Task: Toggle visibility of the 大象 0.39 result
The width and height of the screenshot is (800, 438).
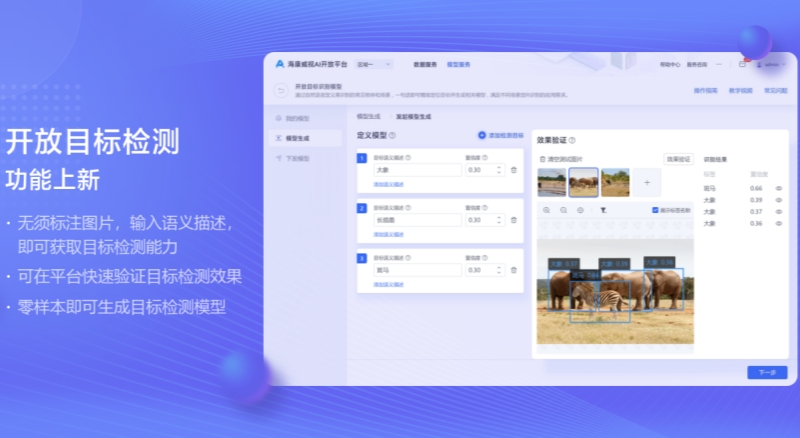Action: point(779,200)
